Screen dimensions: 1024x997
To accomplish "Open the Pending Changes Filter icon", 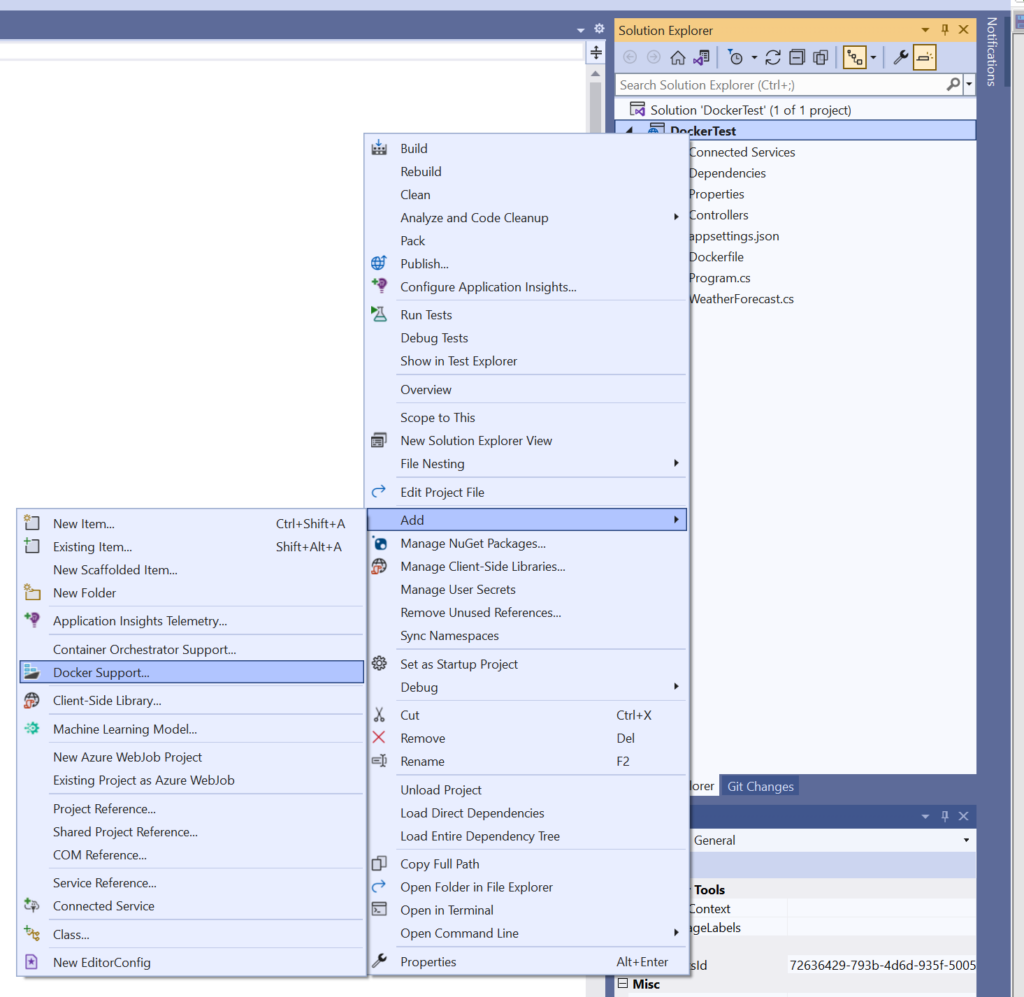I will (x=735, y=58).
